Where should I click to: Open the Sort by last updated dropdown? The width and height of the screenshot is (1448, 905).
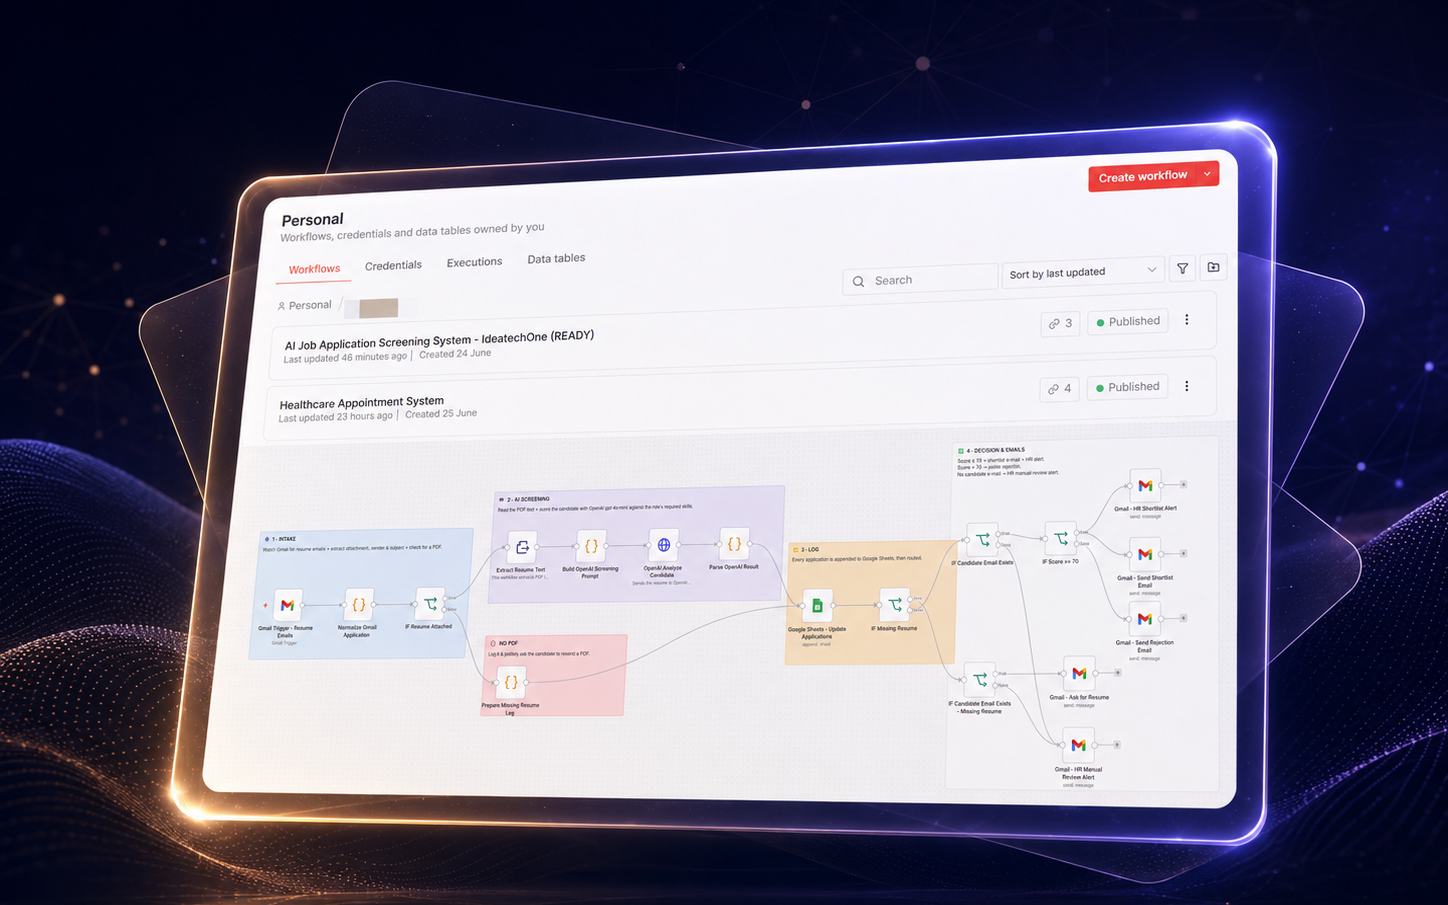[x=1083, y=272]
